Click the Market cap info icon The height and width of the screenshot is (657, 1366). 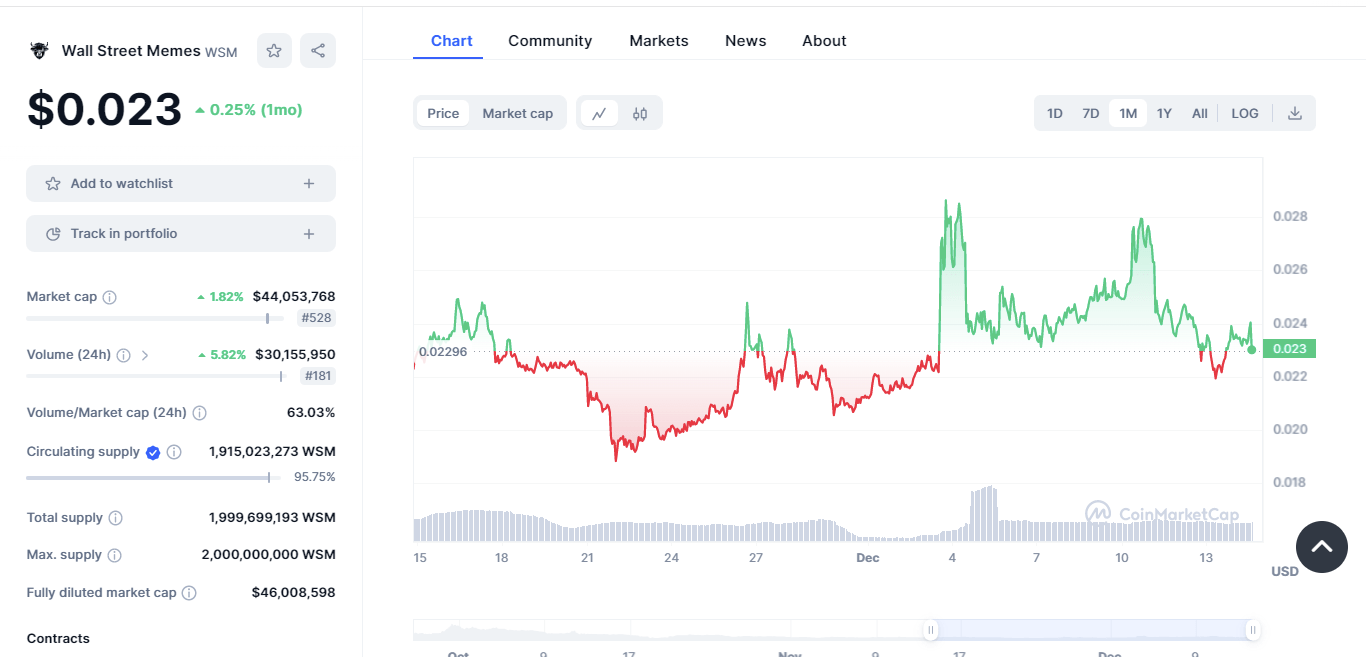pyautogui.click(x=110, y=297)
